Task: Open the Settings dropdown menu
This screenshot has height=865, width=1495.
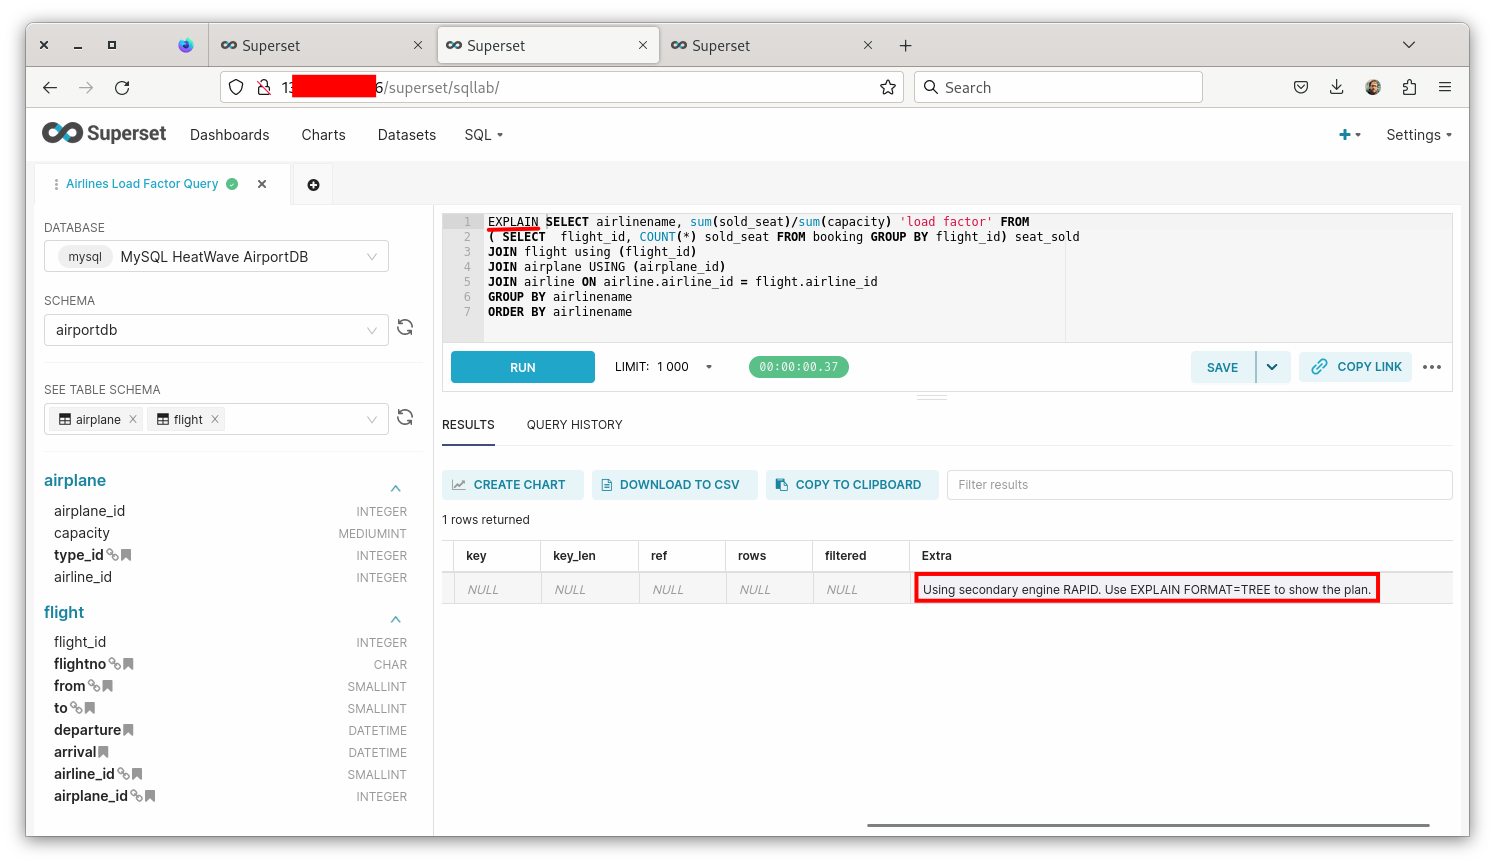Action: 1419,135
